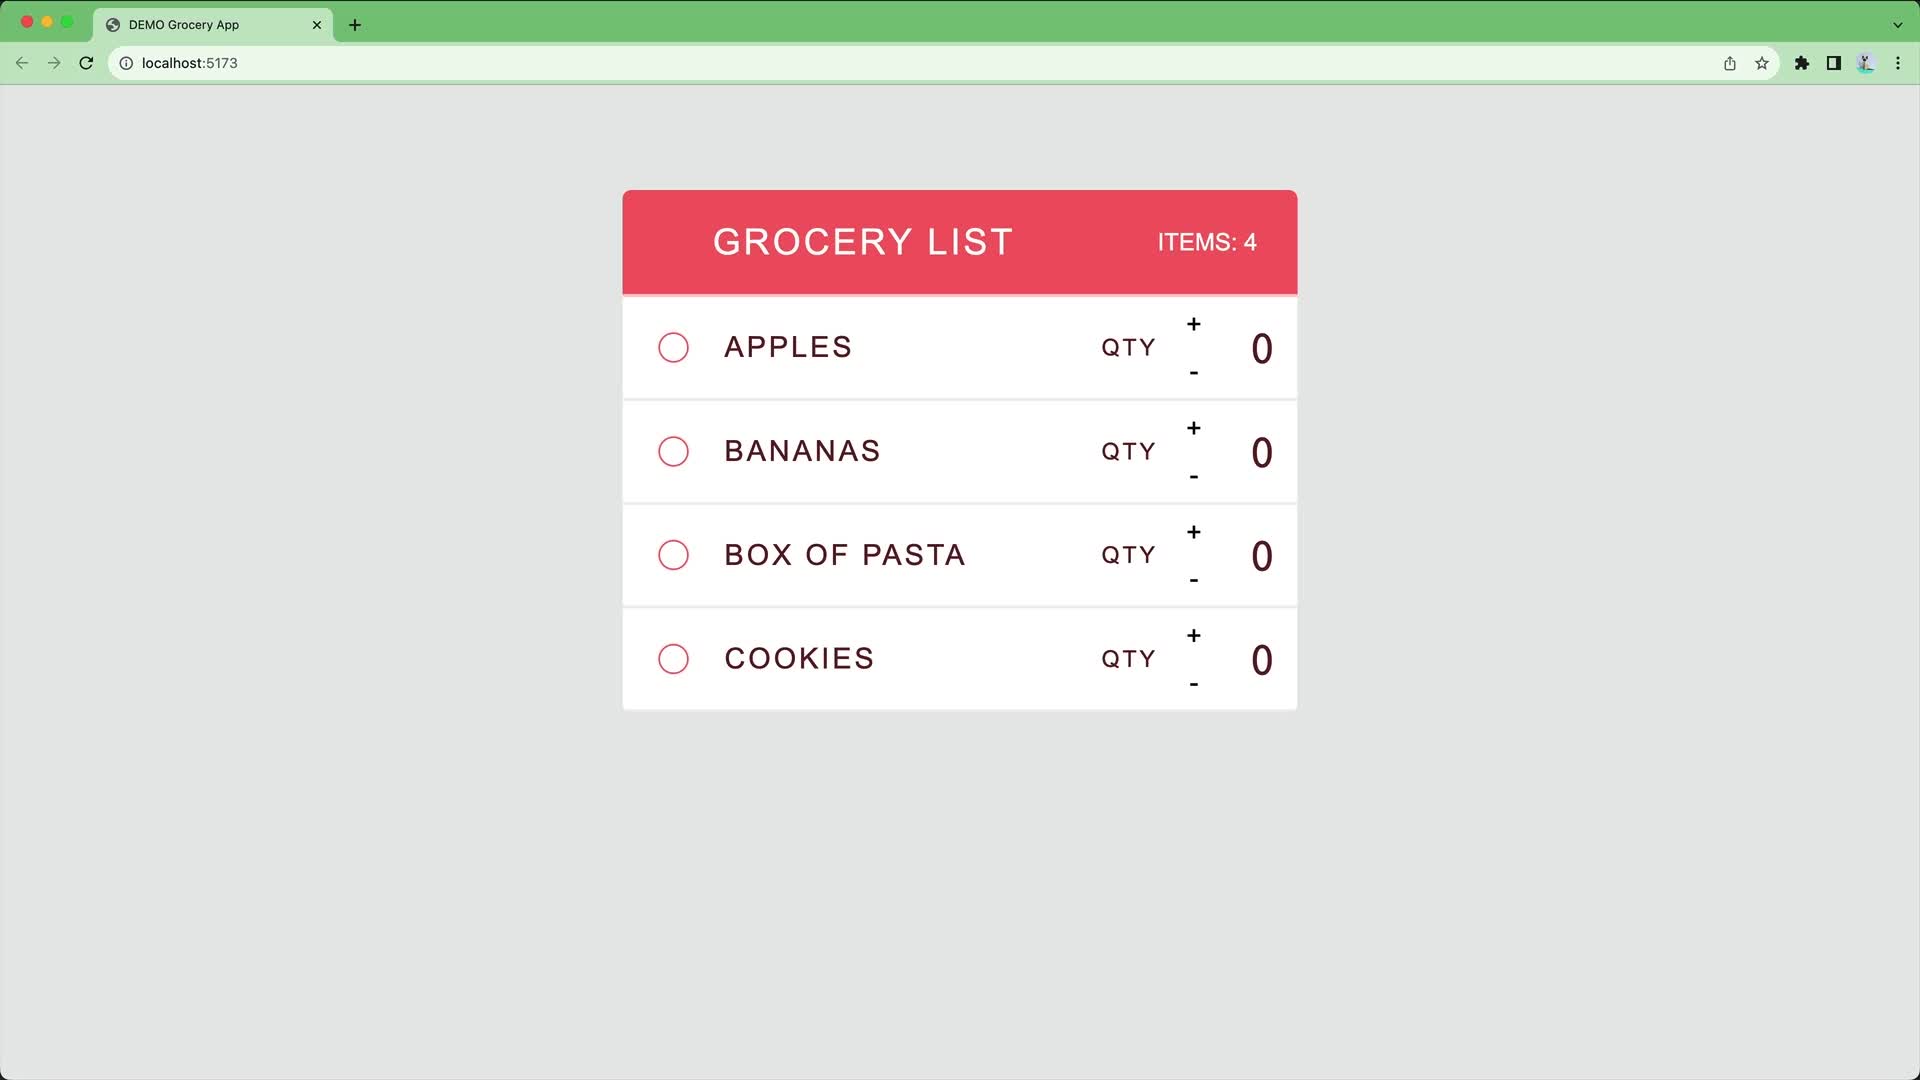
Task: Toggle the browser side panel icon
Action: [1834, 63]
